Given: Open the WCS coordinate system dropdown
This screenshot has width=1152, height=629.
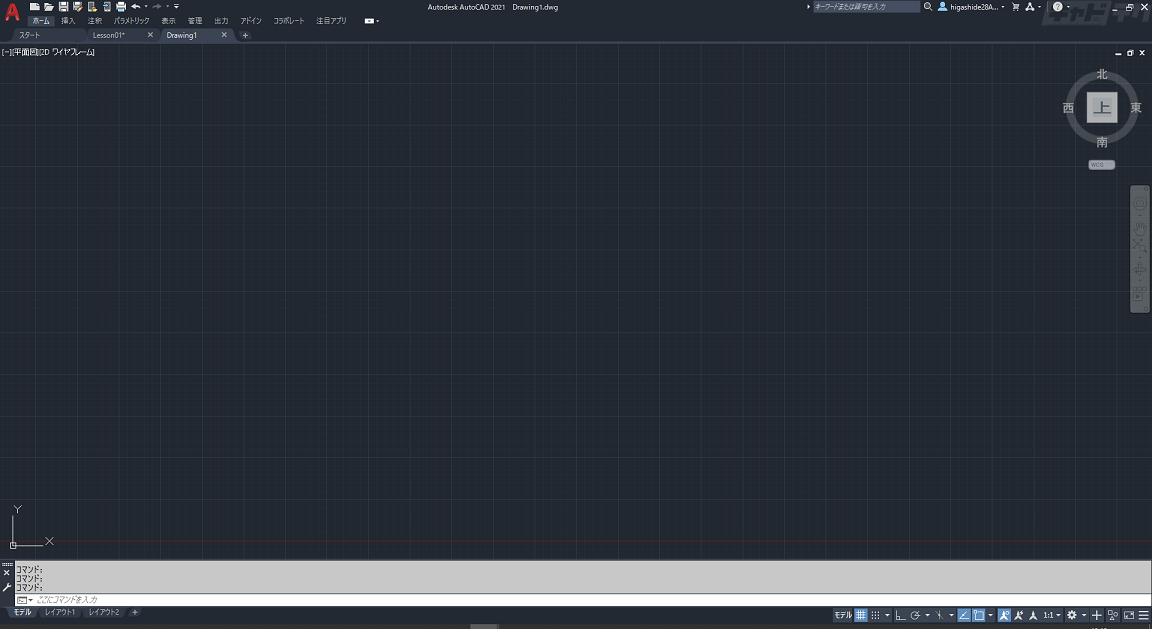Looking at the screenshot, I should 1101,165.
